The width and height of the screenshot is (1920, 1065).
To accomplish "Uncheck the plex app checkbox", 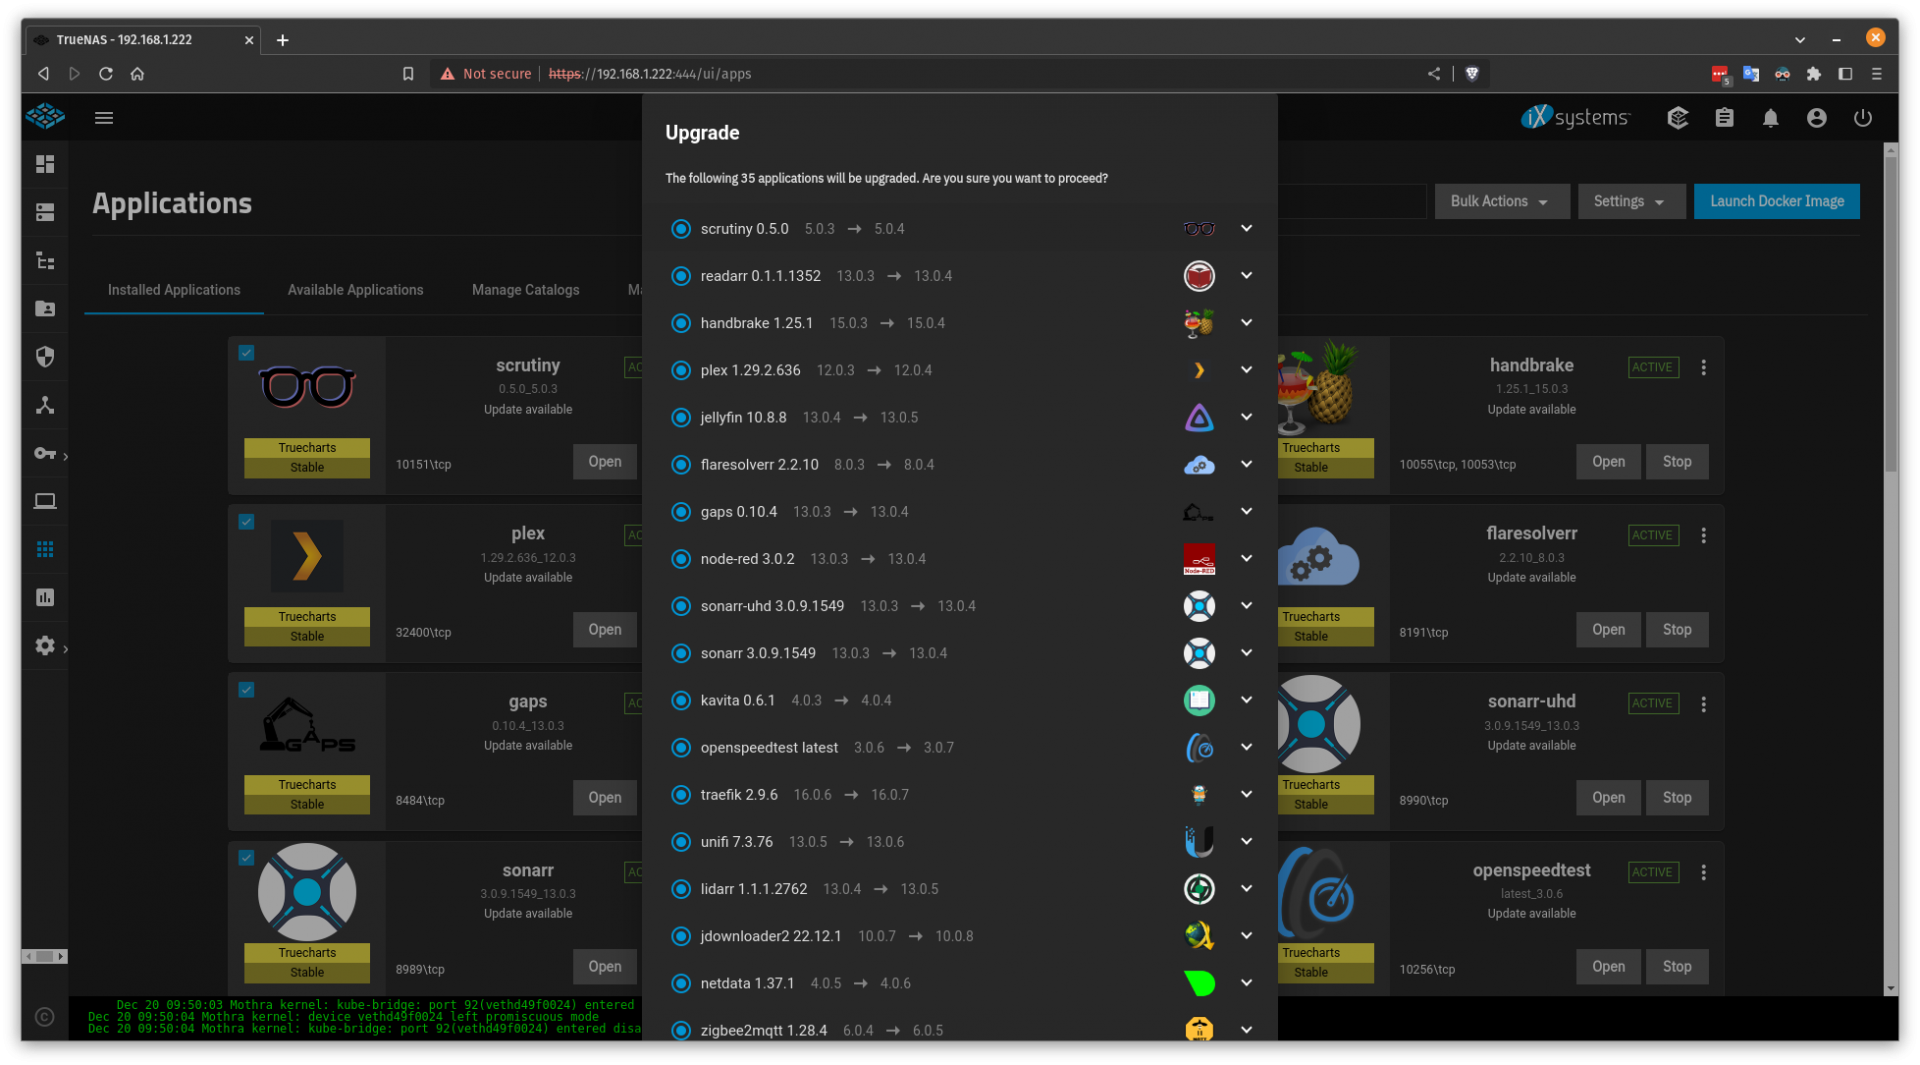I will pos(246,522).
